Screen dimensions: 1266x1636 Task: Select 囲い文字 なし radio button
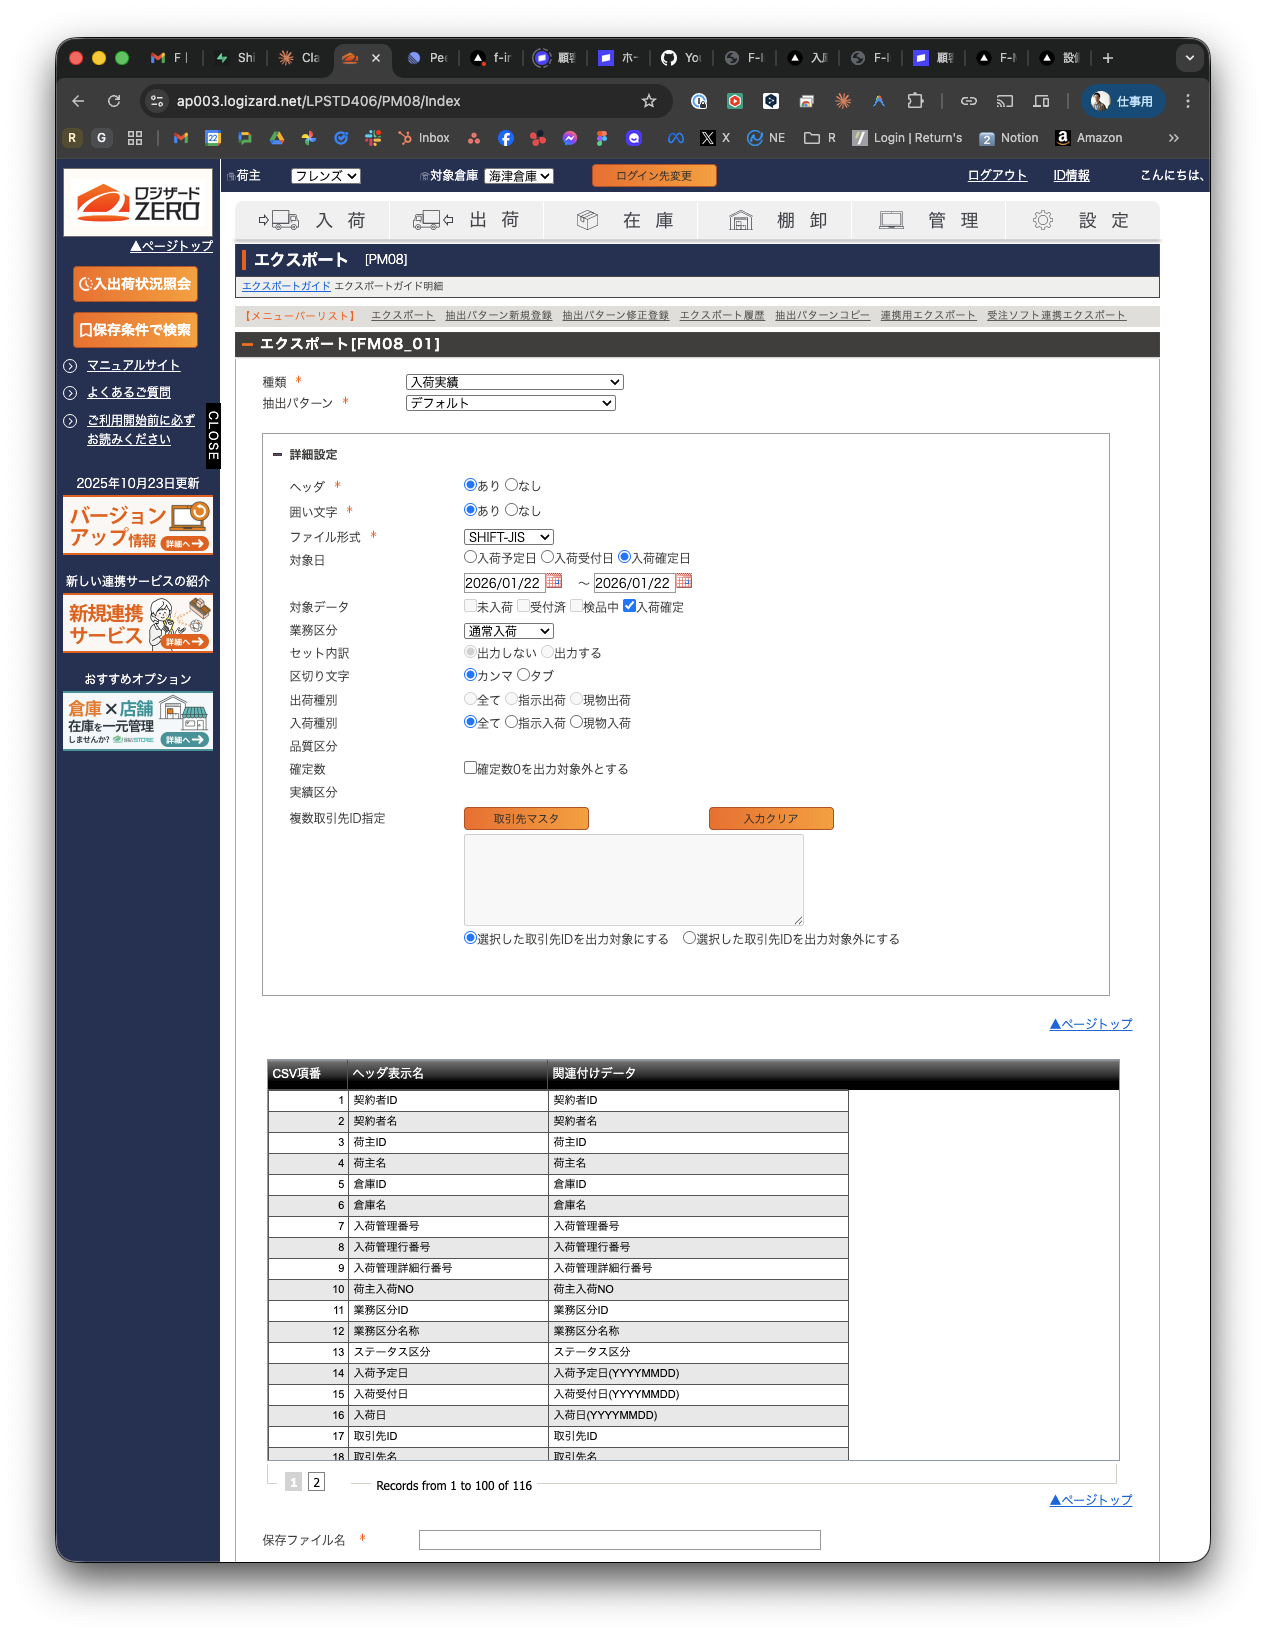point(511,510)
